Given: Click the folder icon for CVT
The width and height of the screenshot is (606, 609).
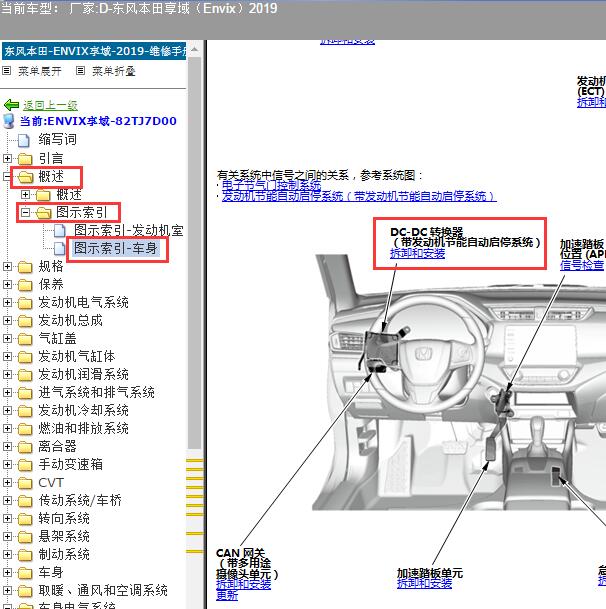Looking at the screenshot, I should (x=25, y=483).
